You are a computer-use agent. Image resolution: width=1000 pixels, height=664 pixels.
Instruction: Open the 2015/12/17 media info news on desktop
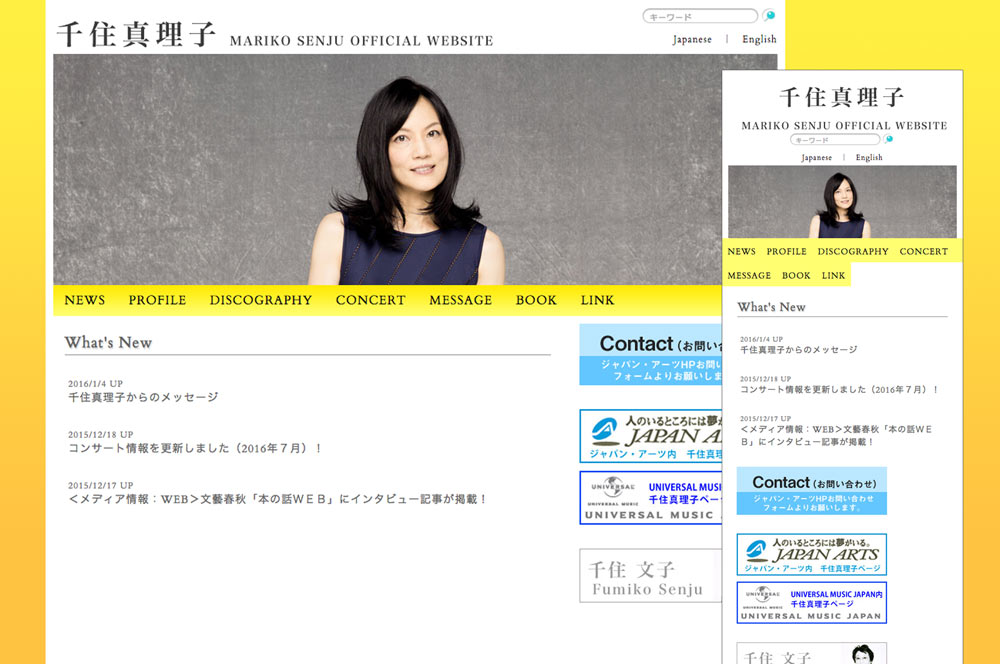pyautogui.click(x=278, y=499)
